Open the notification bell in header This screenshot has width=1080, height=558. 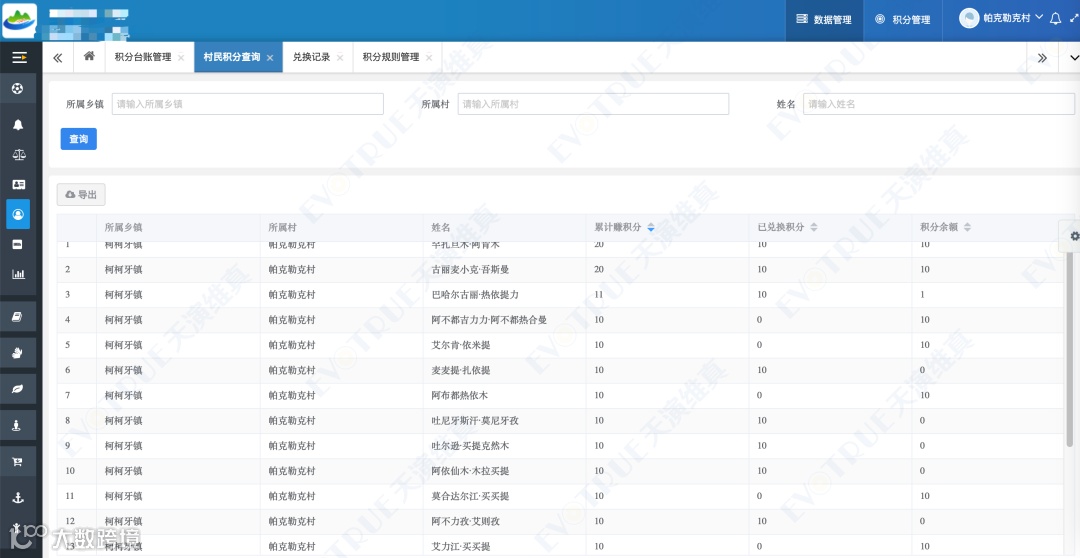1055,19
